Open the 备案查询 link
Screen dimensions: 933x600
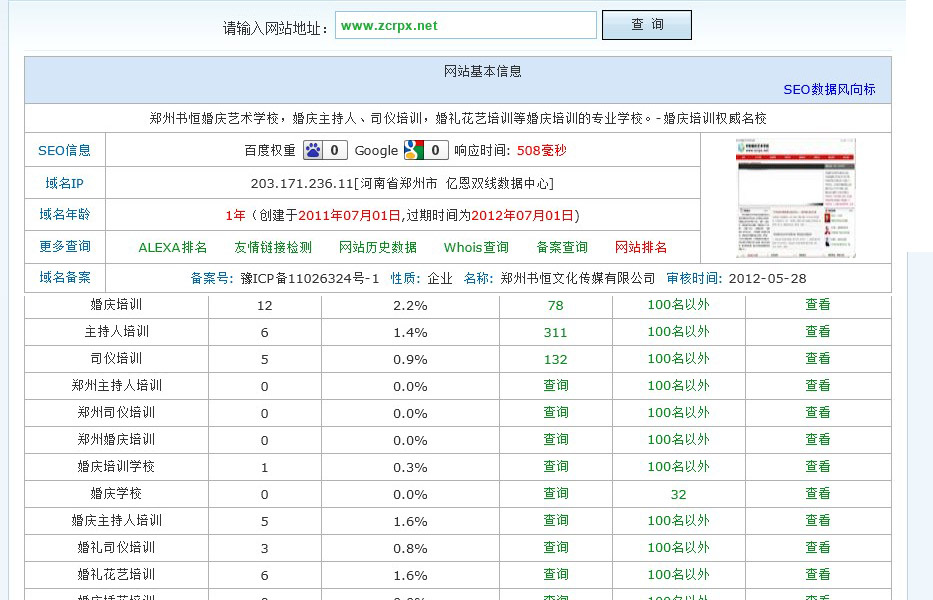(562, 247)
